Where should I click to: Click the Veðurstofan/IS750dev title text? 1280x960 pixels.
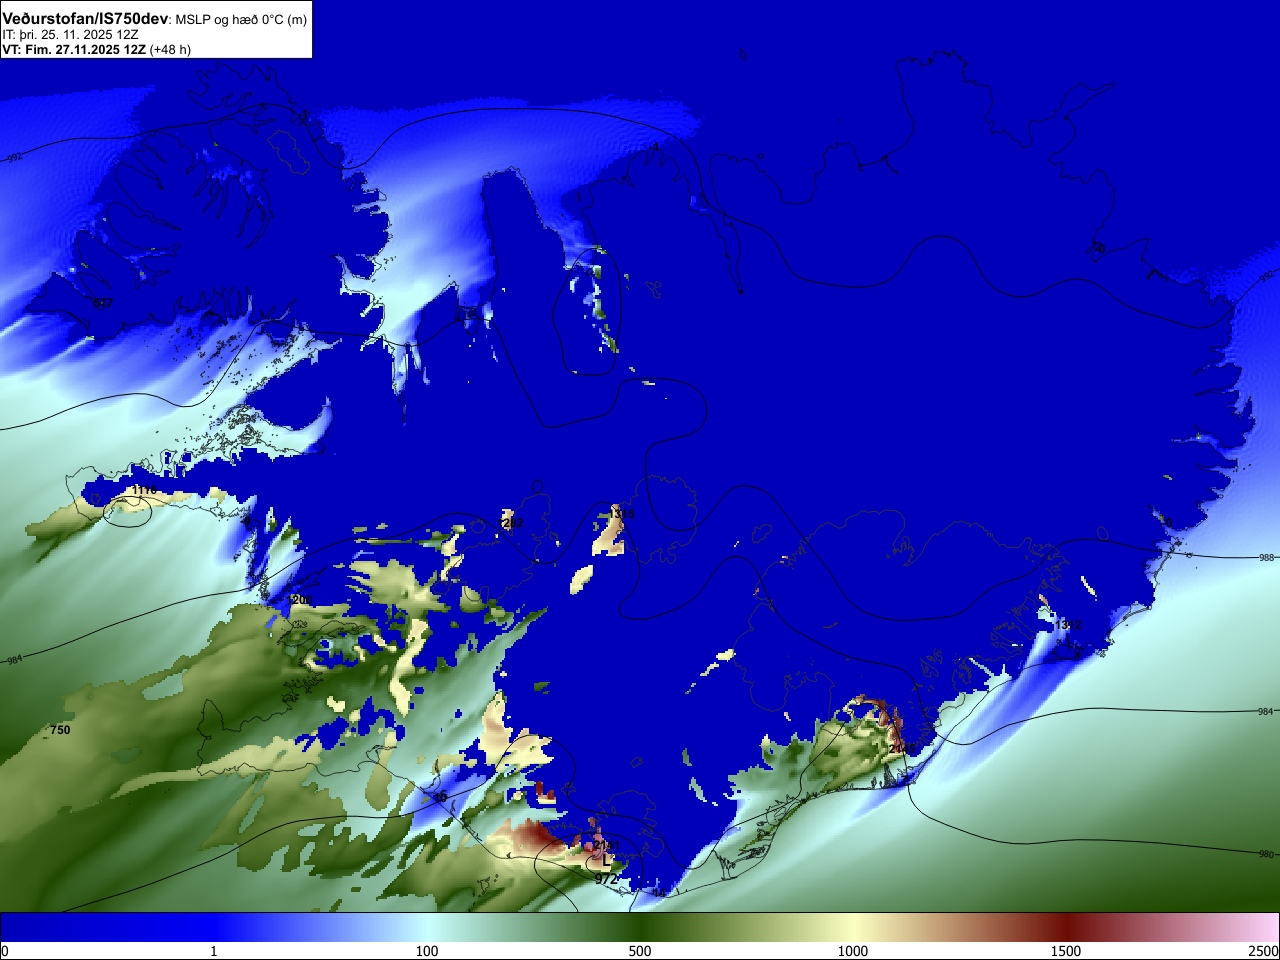[x=85, y=19]
